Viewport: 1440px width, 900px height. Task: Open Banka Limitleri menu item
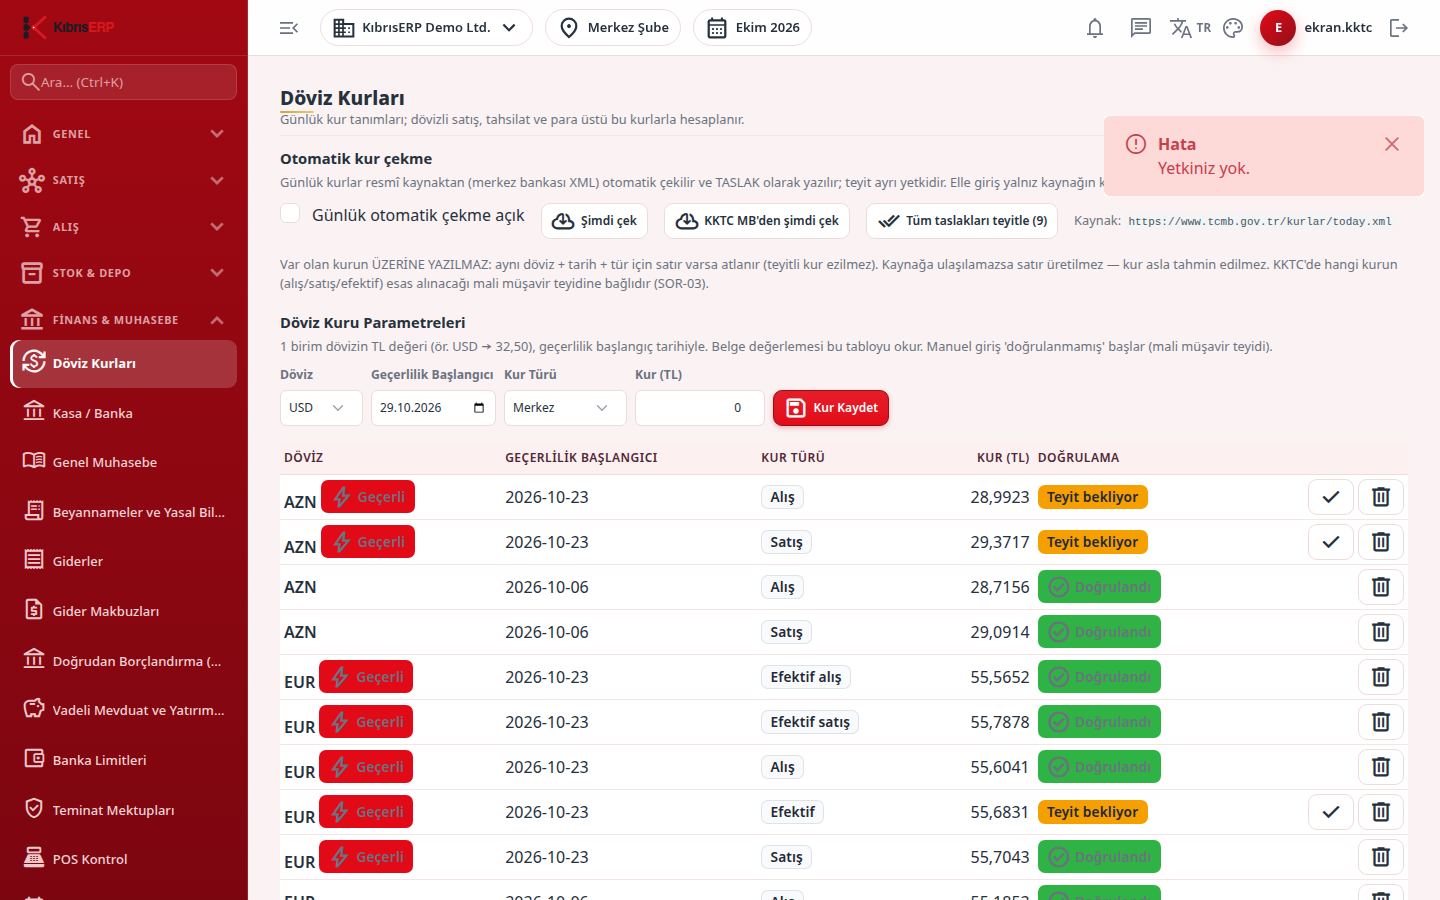coord(124,760)
